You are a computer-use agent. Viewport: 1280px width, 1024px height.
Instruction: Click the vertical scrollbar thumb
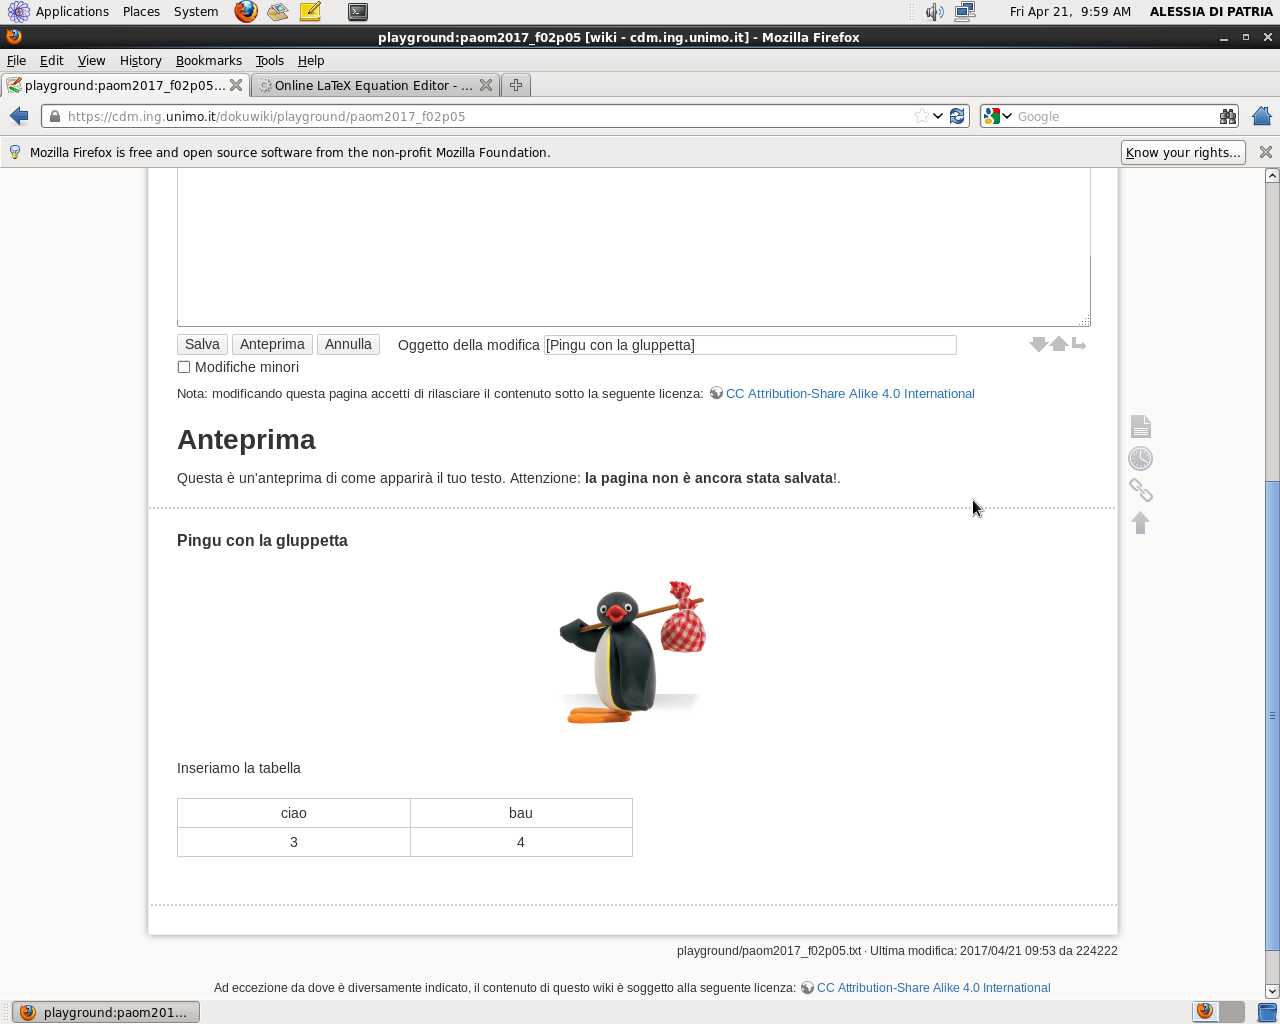(1272, 715)
